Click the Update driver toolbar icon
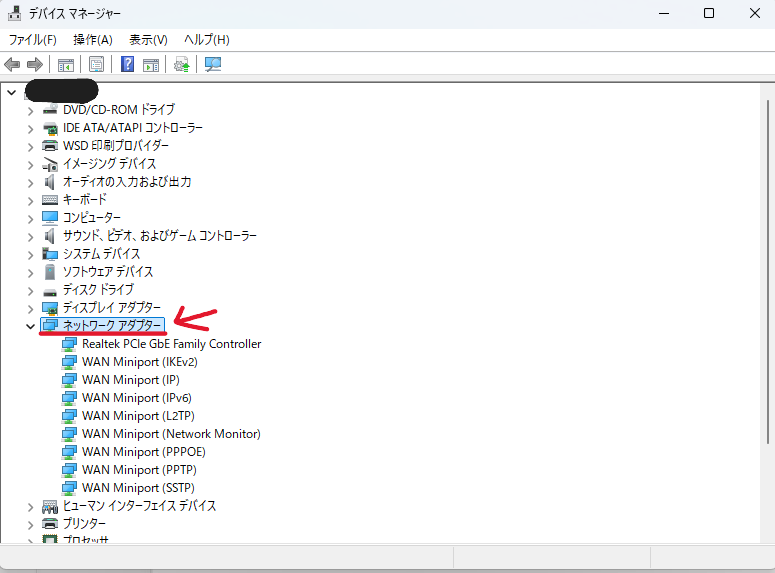 point(181,65)
